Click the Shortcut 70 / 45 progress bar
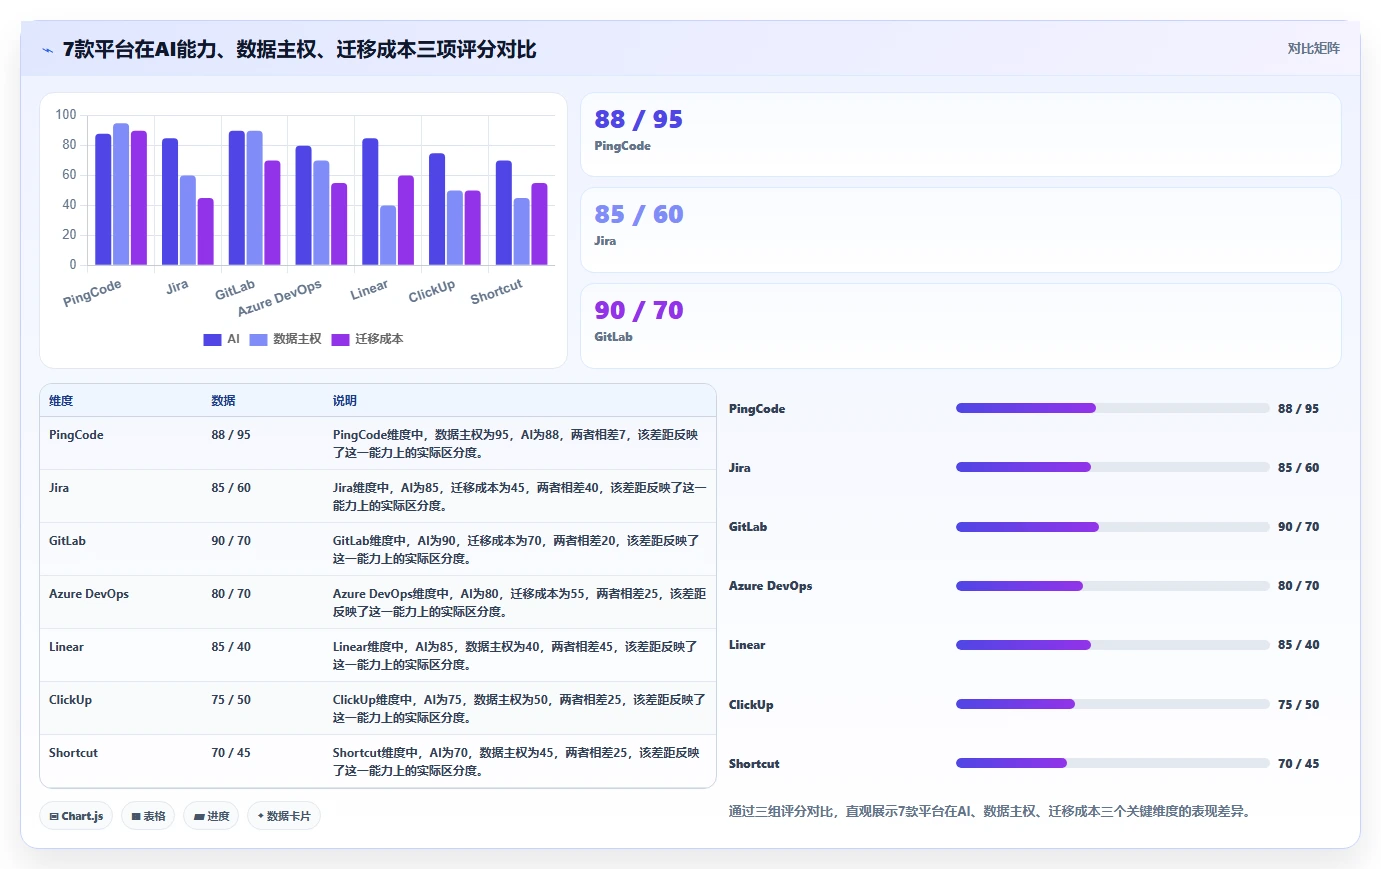Screen dimensions: 1381x869 pyautogui.click(x=1112, y=763)
